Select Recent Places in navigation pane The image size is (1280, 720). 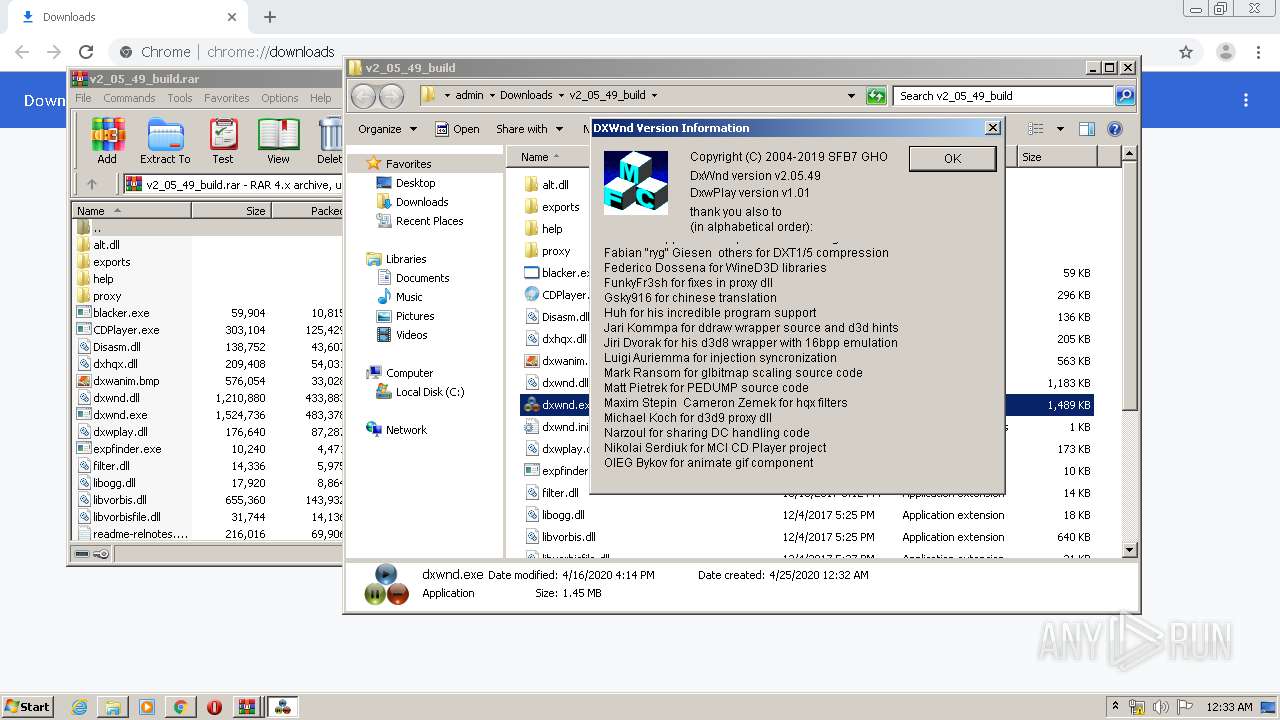click(429, 221)
